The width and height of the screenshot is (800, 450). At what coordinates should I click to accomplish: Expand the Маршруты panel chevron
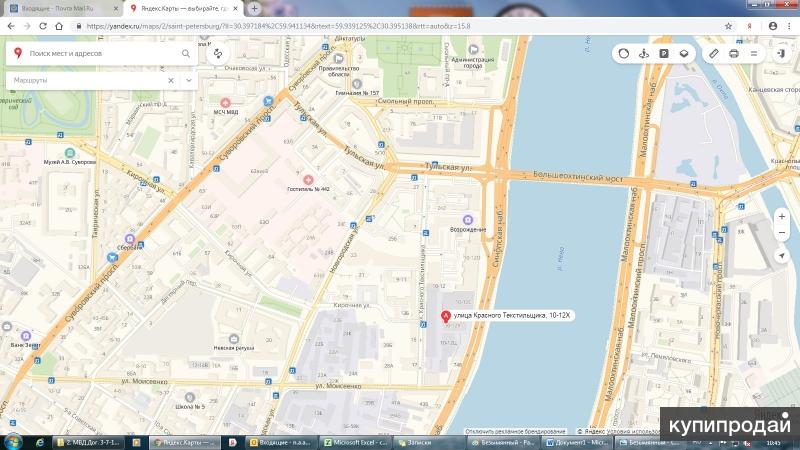pyautogui.click(x=188, y=79)
